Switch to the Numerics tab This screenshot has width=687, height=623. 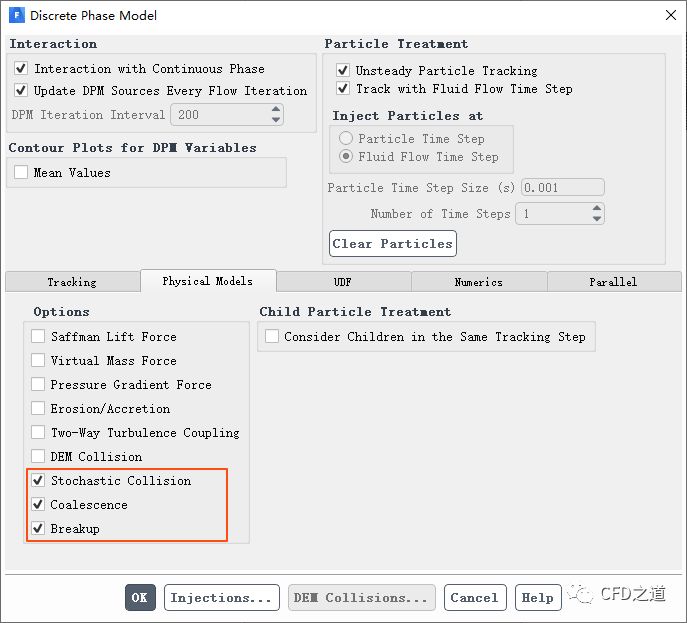[479, 282]
